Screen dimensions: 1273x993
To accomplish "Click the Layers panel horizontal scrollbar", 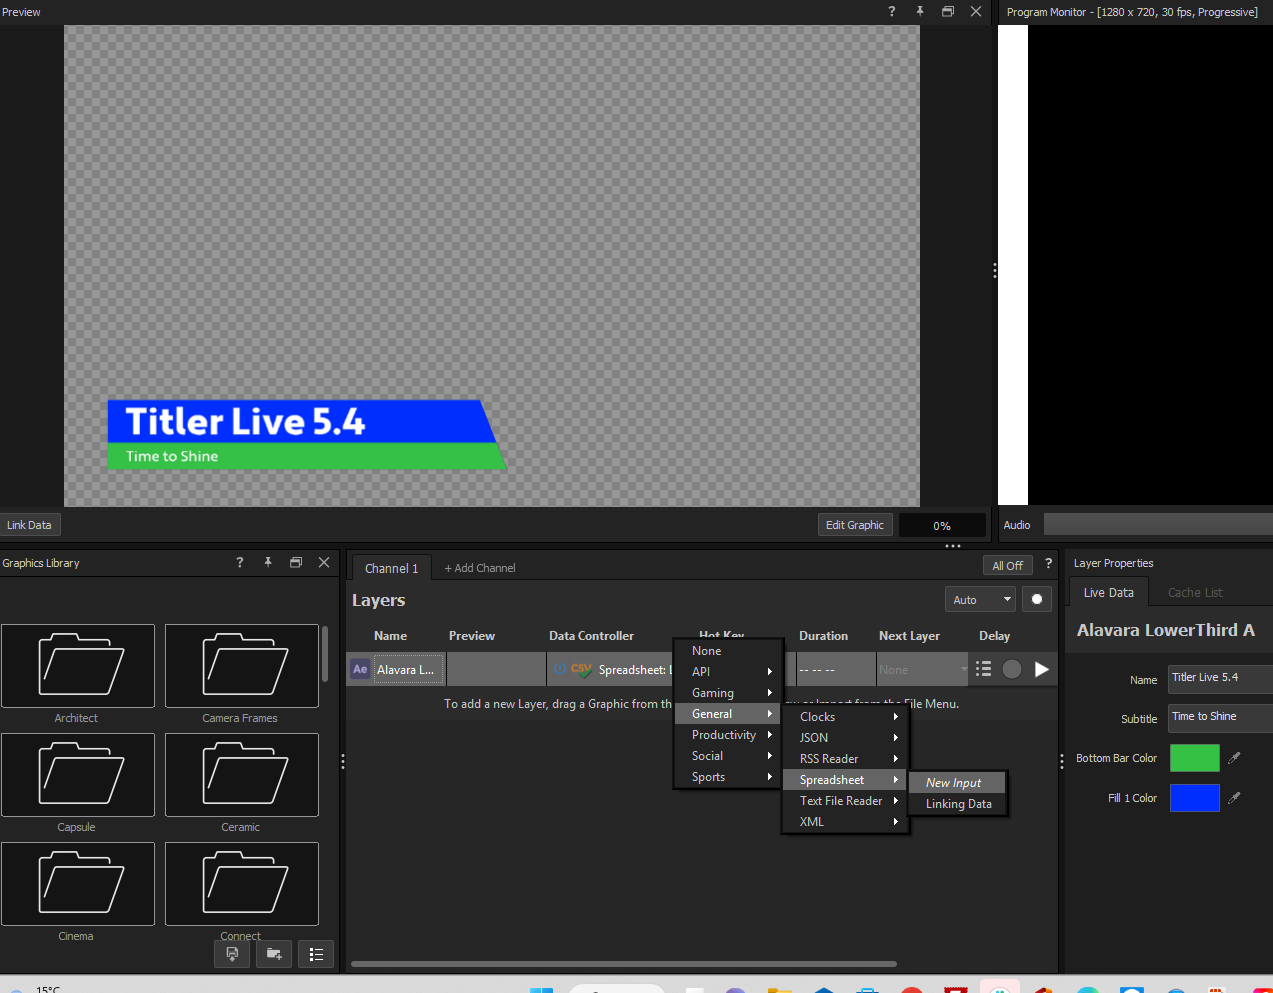I will click(x=624, y=964).
